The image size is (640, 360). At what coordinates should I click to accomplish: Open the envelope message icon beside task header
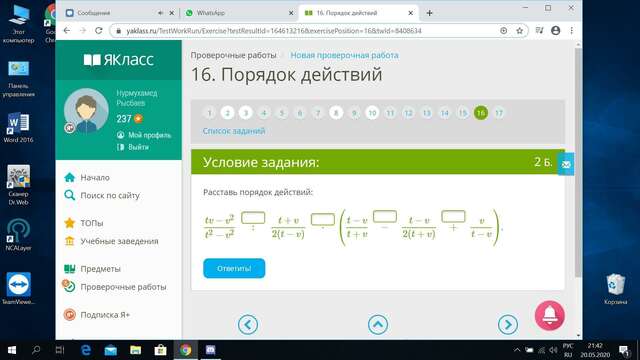(566, 164)
